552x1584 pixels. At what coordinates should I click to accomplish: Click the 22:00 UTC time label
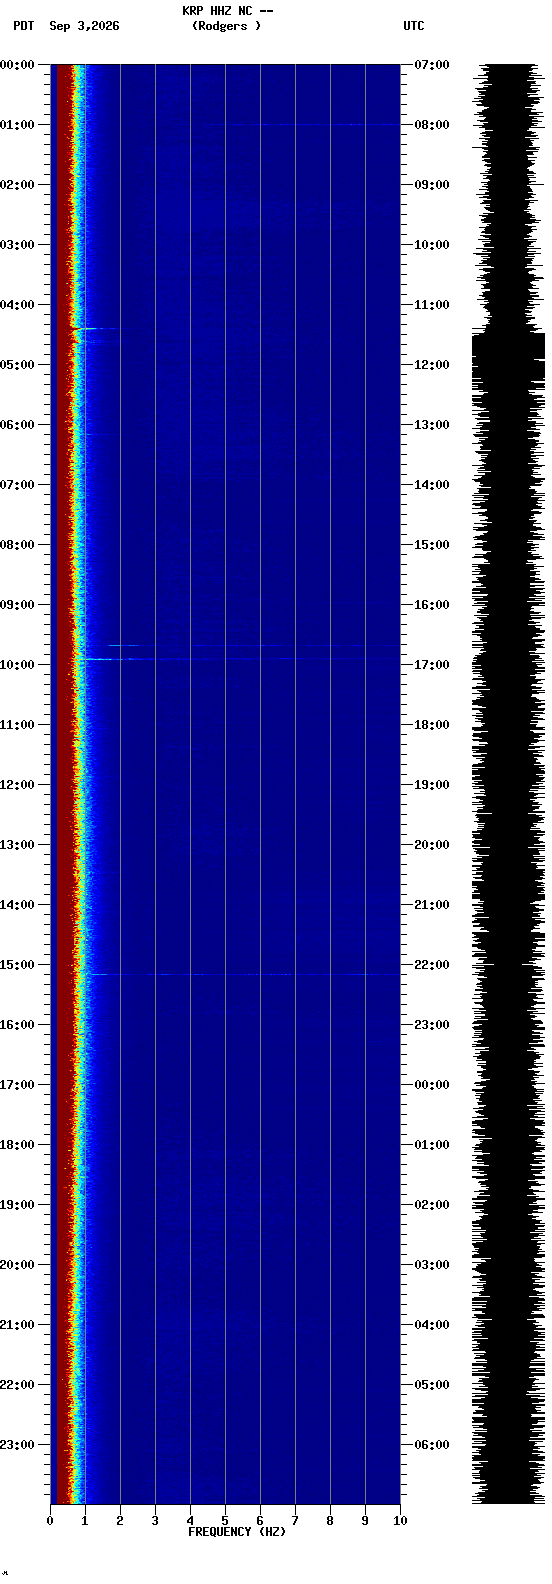coord(432,965)
